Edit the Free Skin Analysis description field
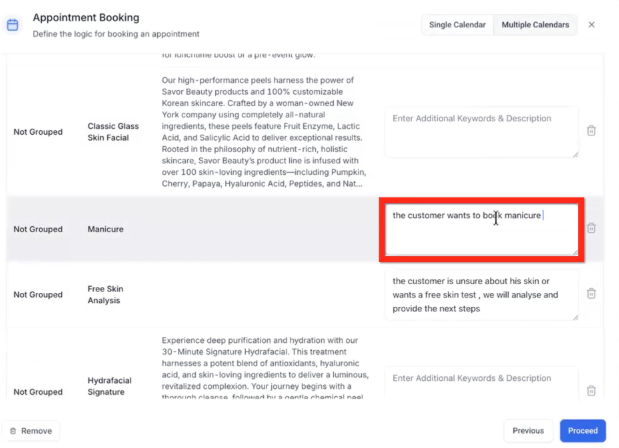 click(x=481, y=295)
